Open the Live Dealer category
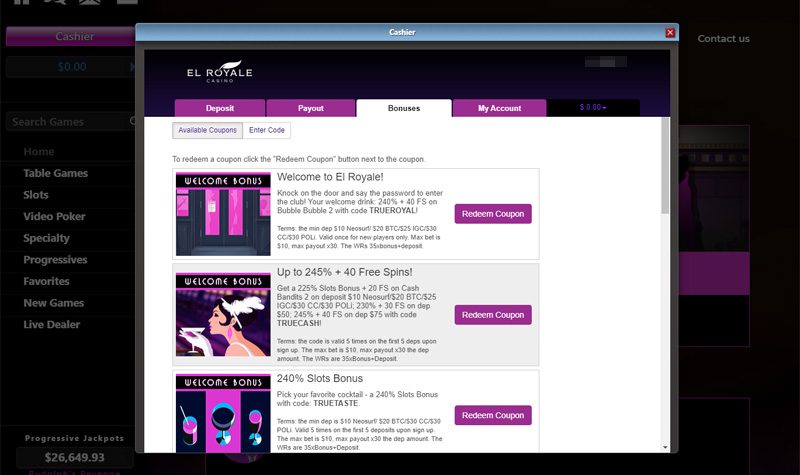The height and width of the screenshot is (475, 800). pos(52,324)
